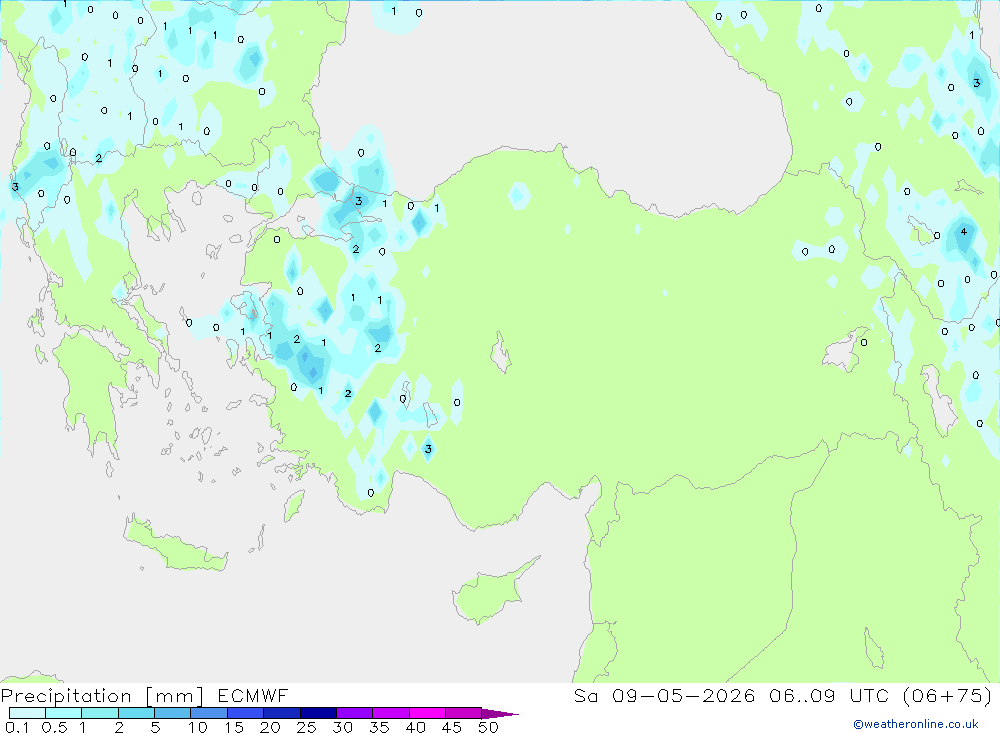Click the '(06+75)' forecast offset text
This screenshot has width=1000, height=733.
[948, 695]
